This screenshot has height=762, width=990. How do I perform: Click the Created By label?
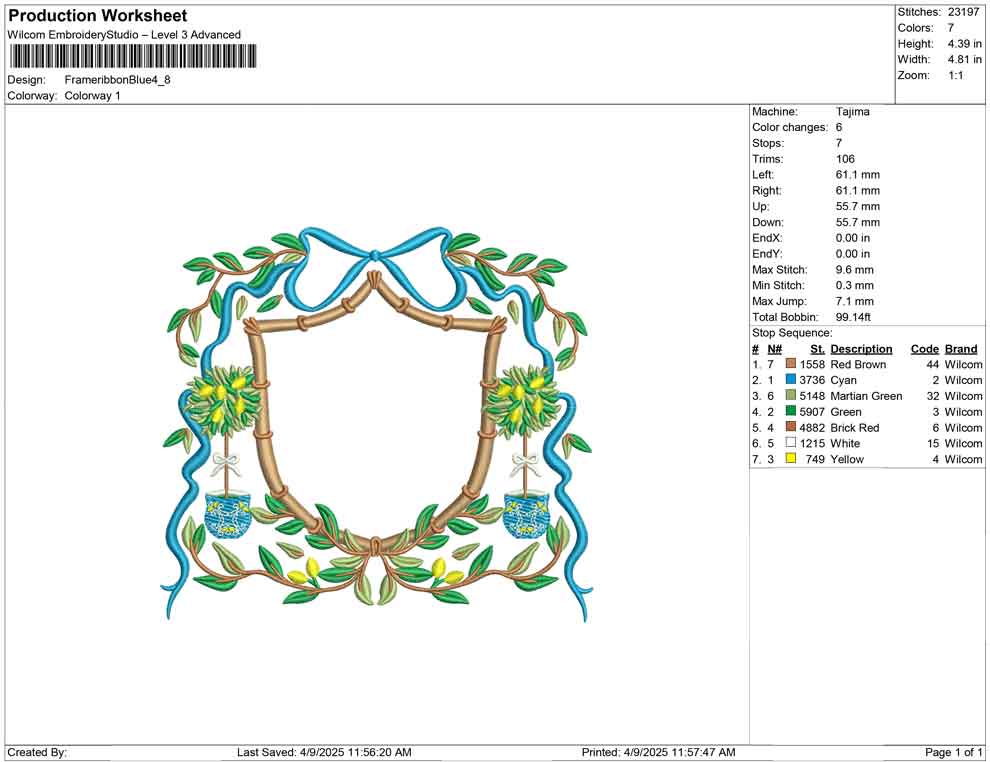(x=37, y=752)
